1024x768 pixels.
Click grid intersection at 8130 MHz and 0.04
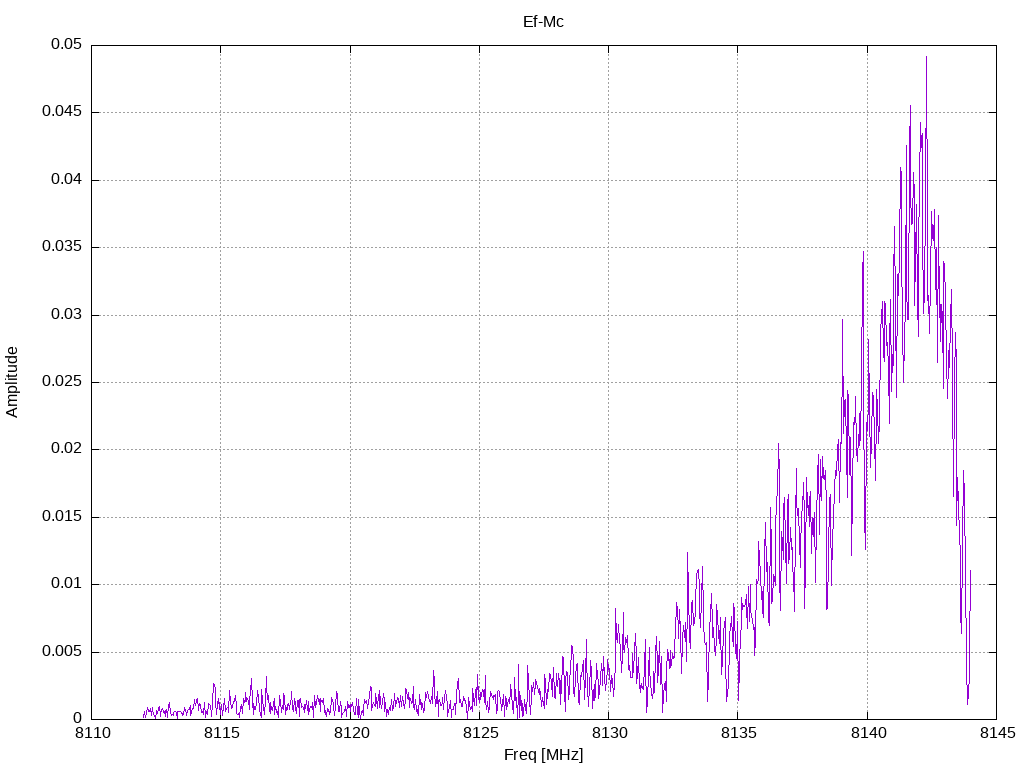point(608,180)
